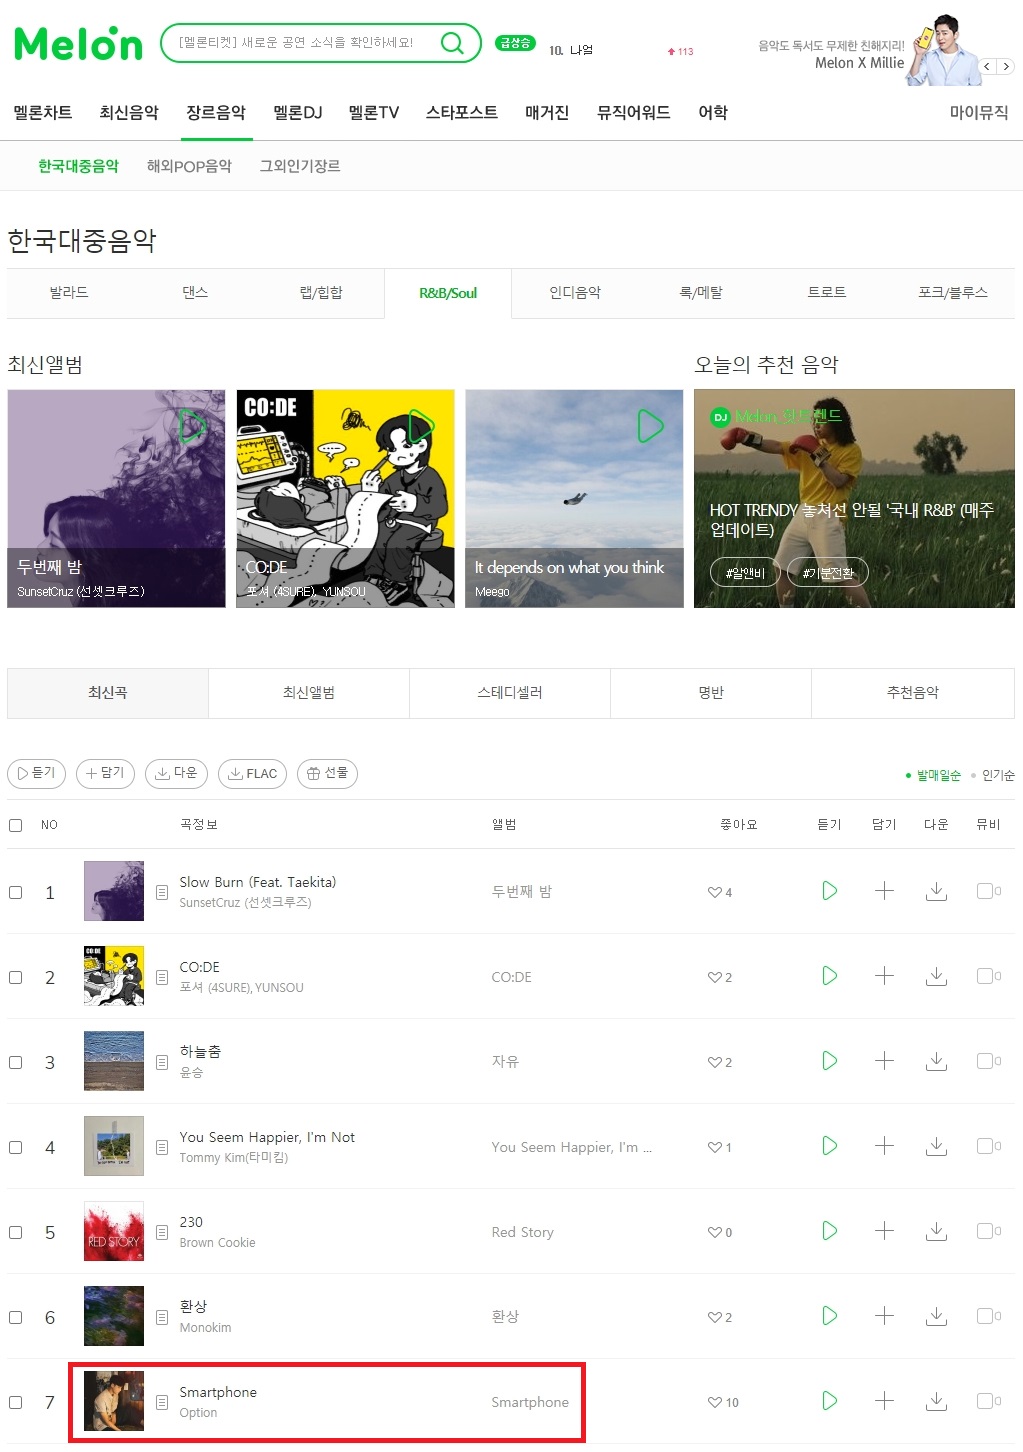Open the 스테디셀러 tab
1023x1452 pixels.
point(510,693)
